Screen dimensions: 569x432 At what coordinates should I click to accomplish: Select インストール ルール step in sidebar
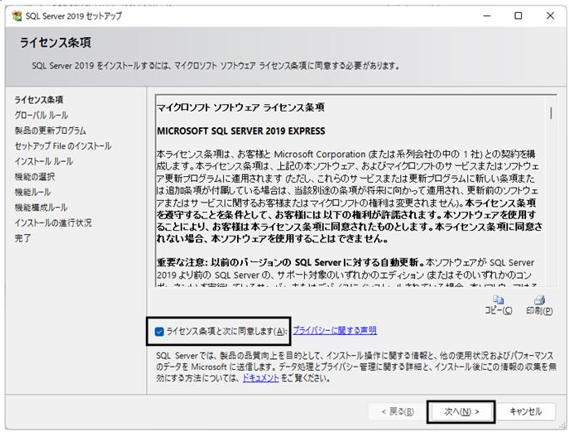tap(44, 161)
